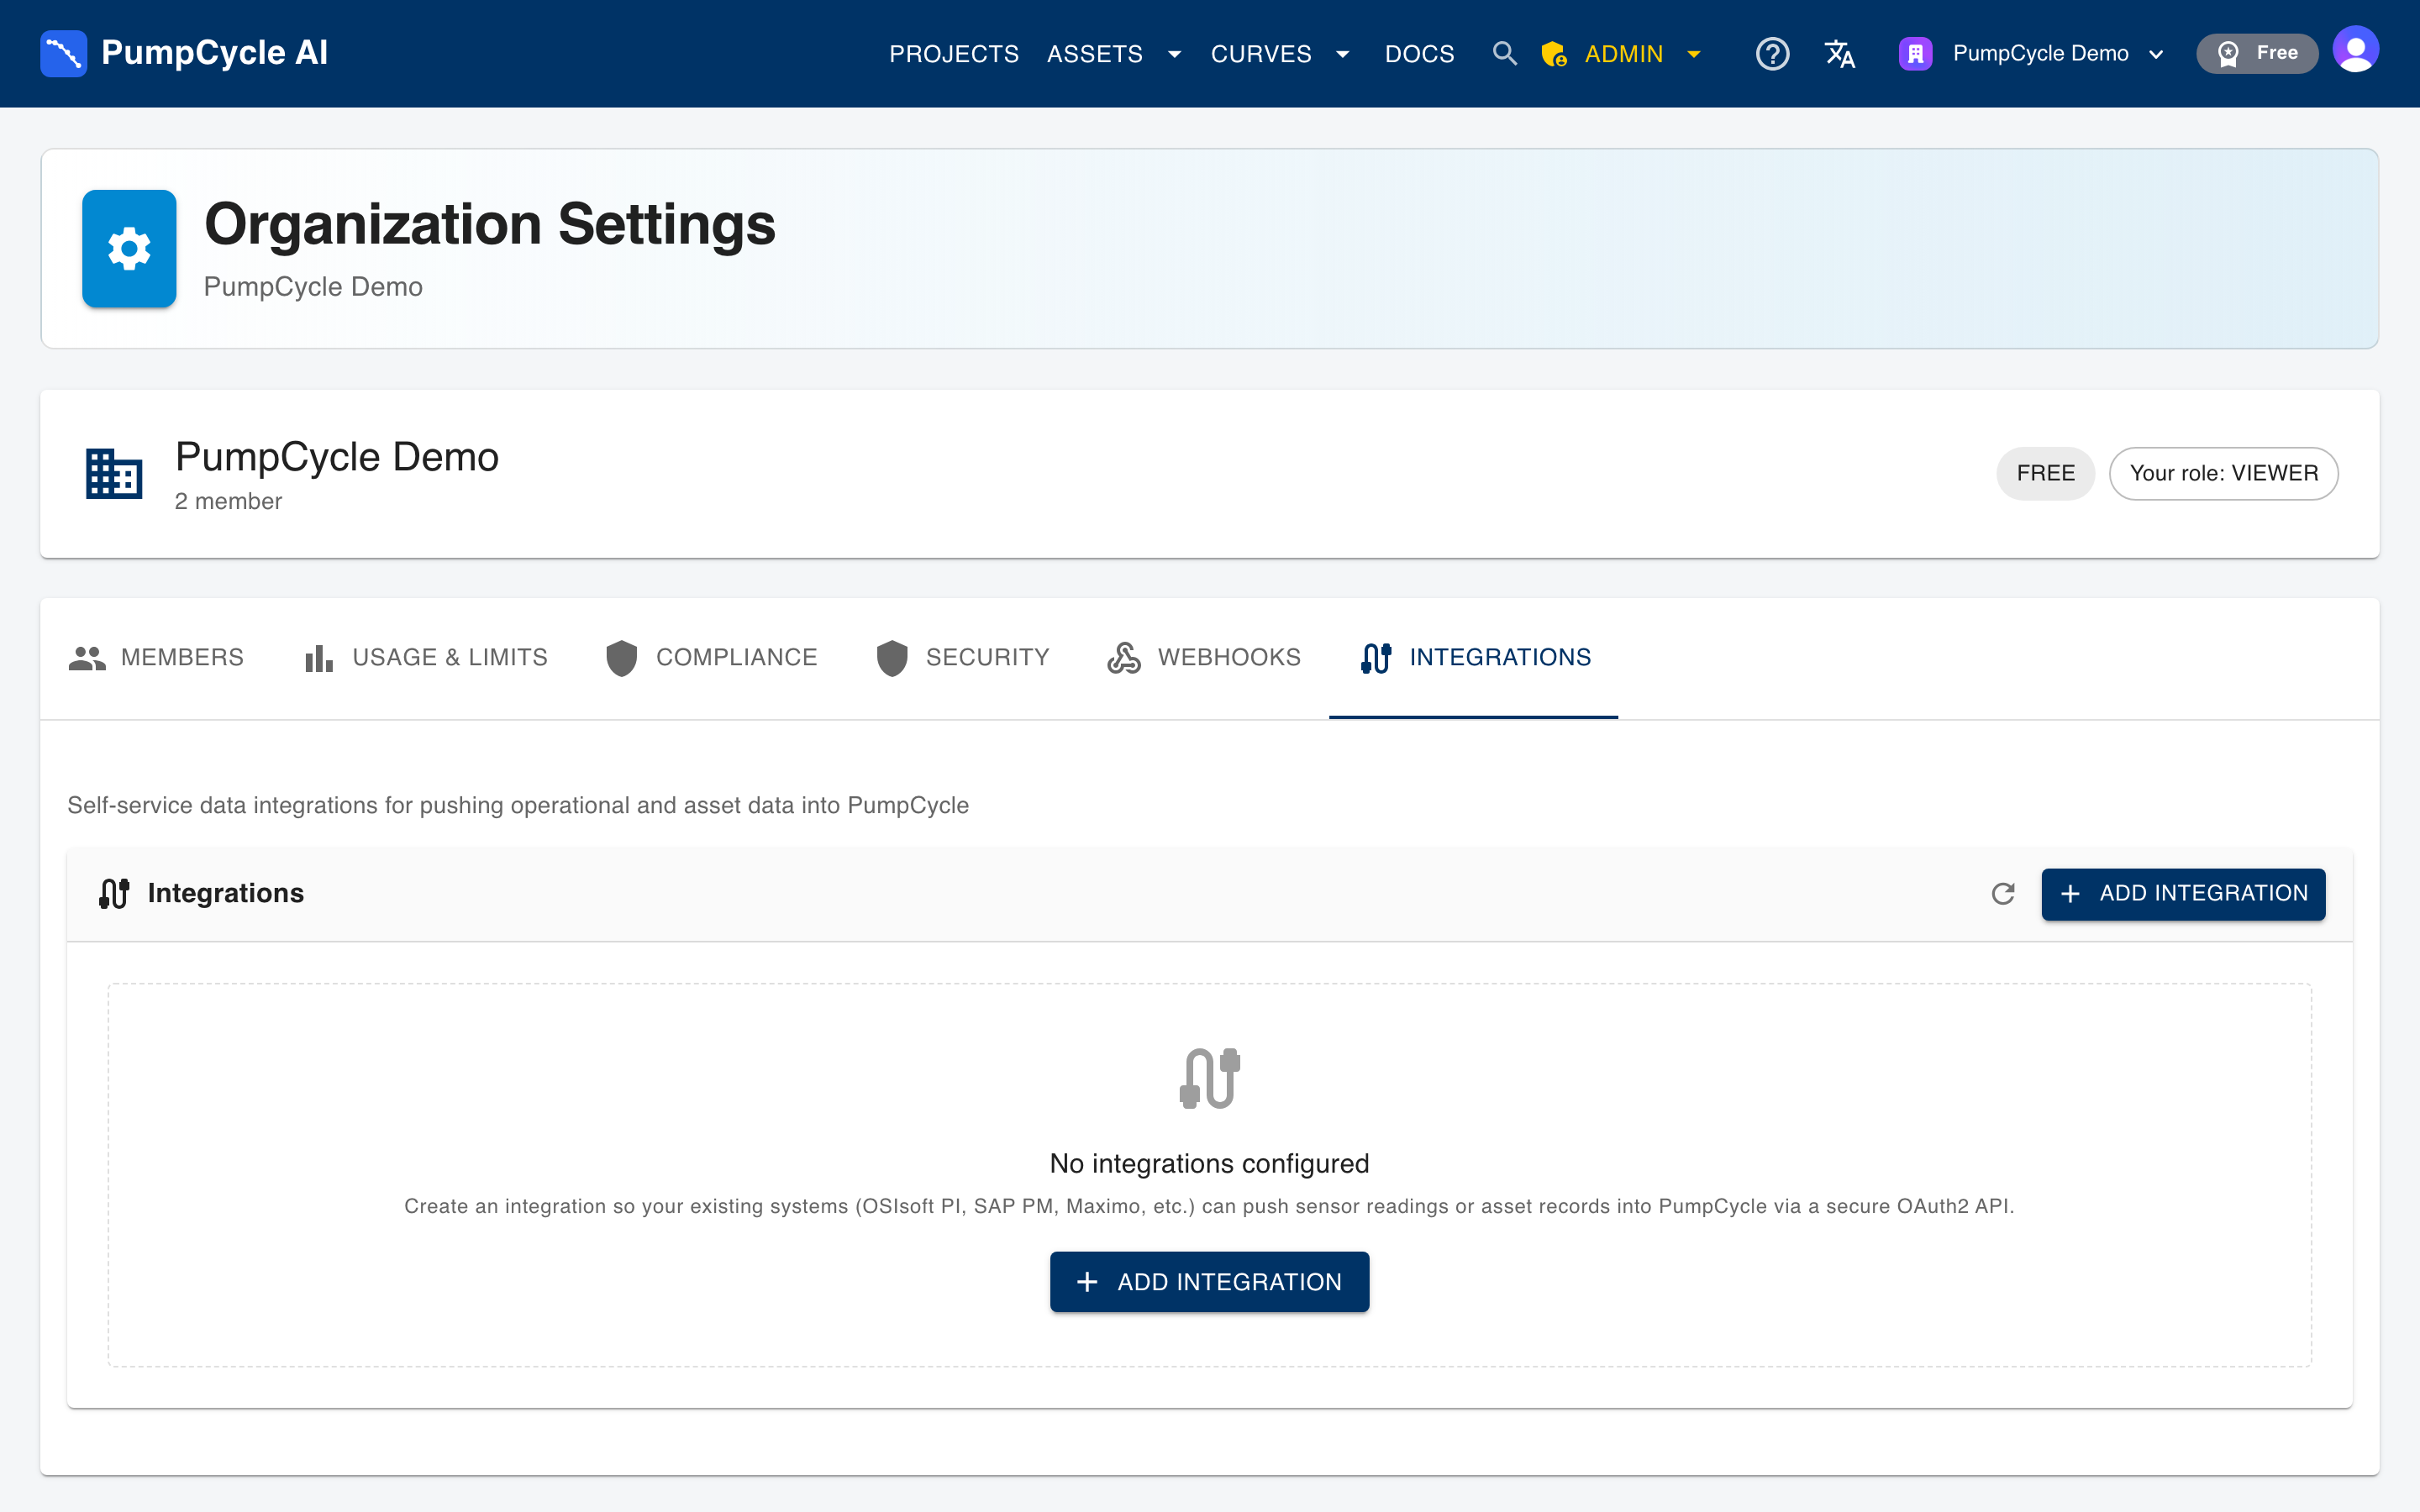This screenshot has height=1512, width=2420.
Task: Click the FREE plan chip
Action: (2045, 473)
